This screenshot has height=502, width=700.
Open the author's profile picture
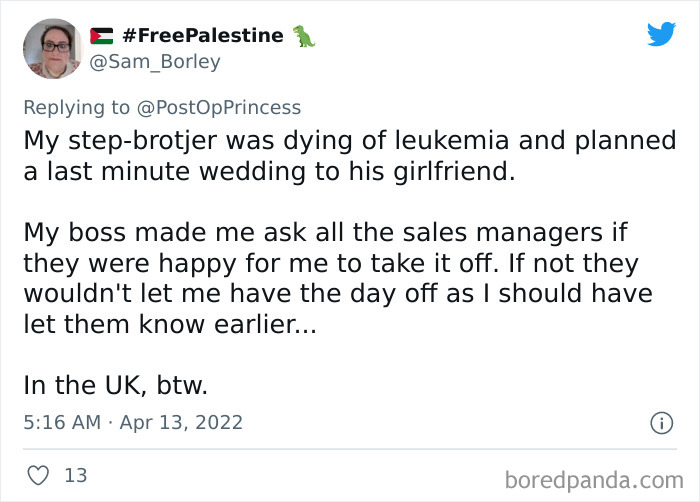click(52, 49)
